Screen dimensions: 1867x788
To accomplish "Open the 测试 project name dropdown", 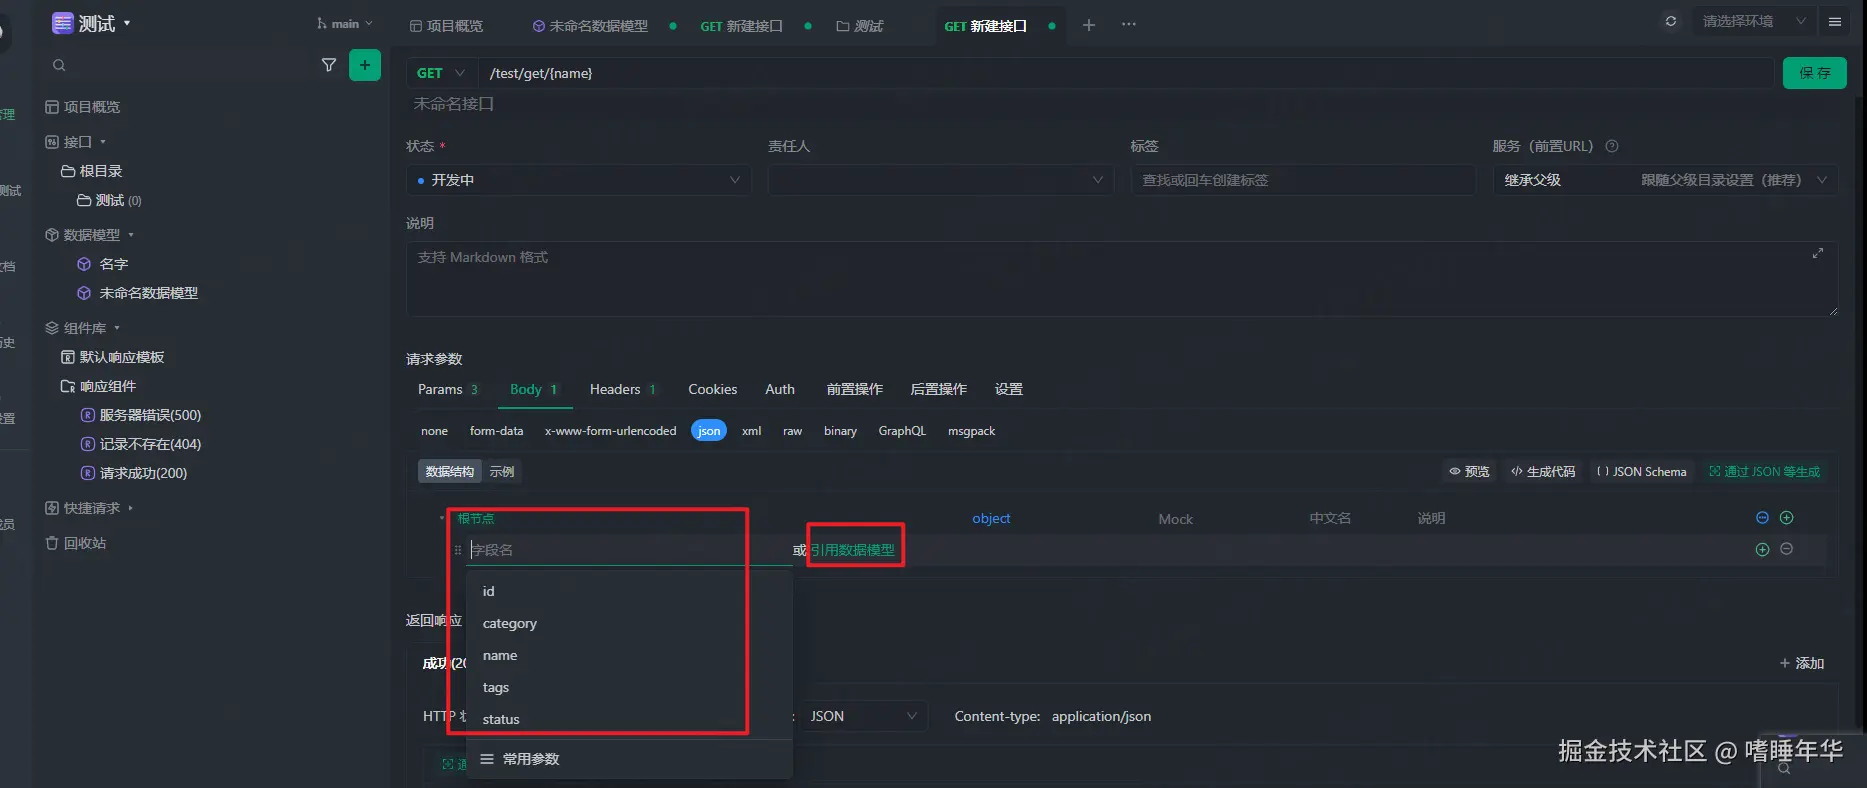I will click(91, 23).
